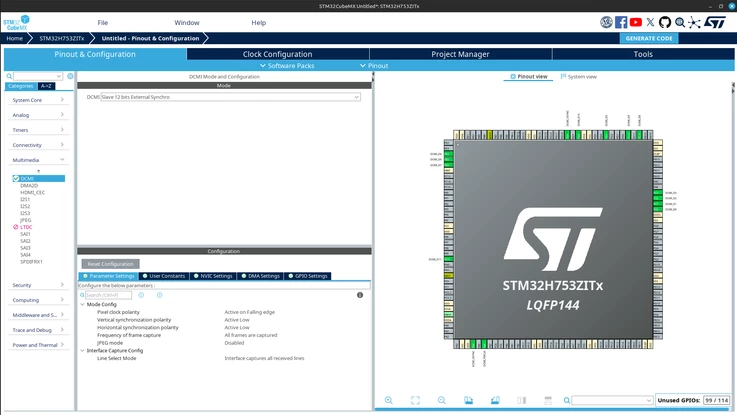Open the YouTube icon link
Image resolution: width=737 pixels, height=415 pixels.
coord(635,22)
